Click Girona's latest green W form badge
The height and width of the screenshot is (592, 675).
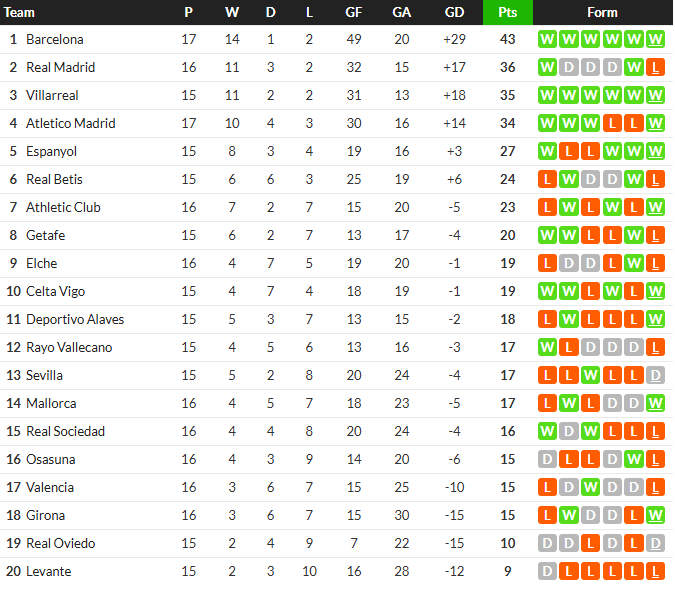tap(655, 515)
